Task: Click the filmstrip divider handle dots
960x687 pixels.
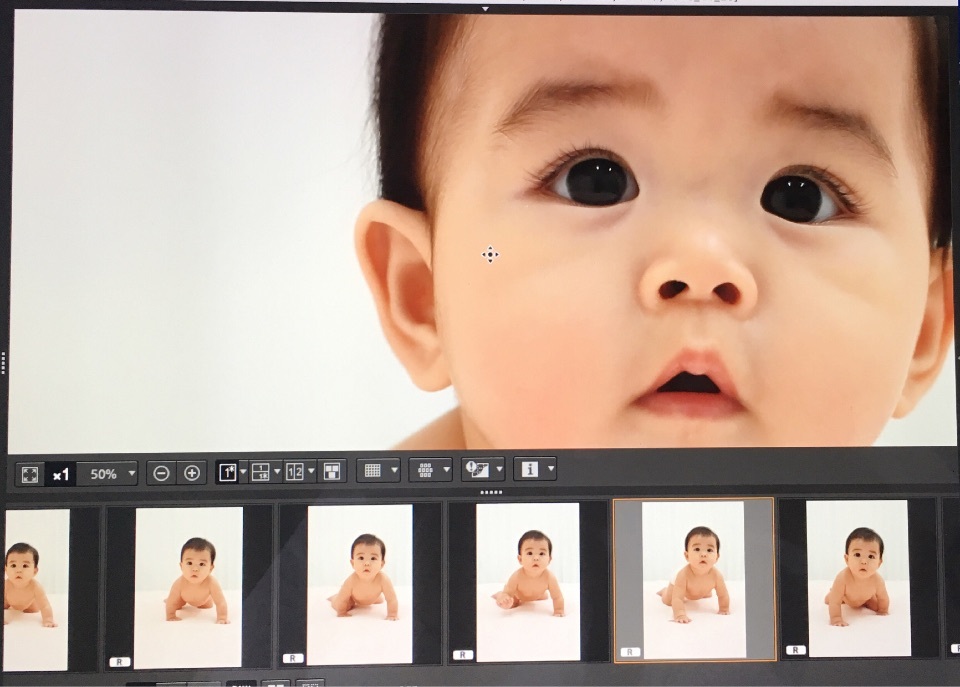Action: [490, 492]
